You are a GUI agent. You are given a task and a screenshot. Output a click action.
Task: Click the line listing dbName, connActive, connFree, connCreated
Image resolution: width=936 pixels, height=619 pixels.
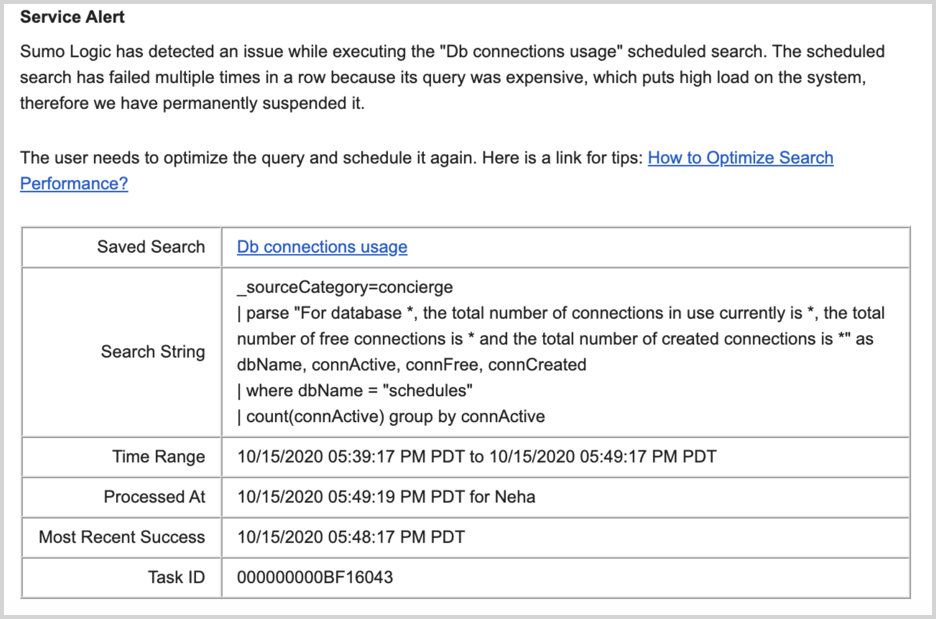(x=411, y=365)
